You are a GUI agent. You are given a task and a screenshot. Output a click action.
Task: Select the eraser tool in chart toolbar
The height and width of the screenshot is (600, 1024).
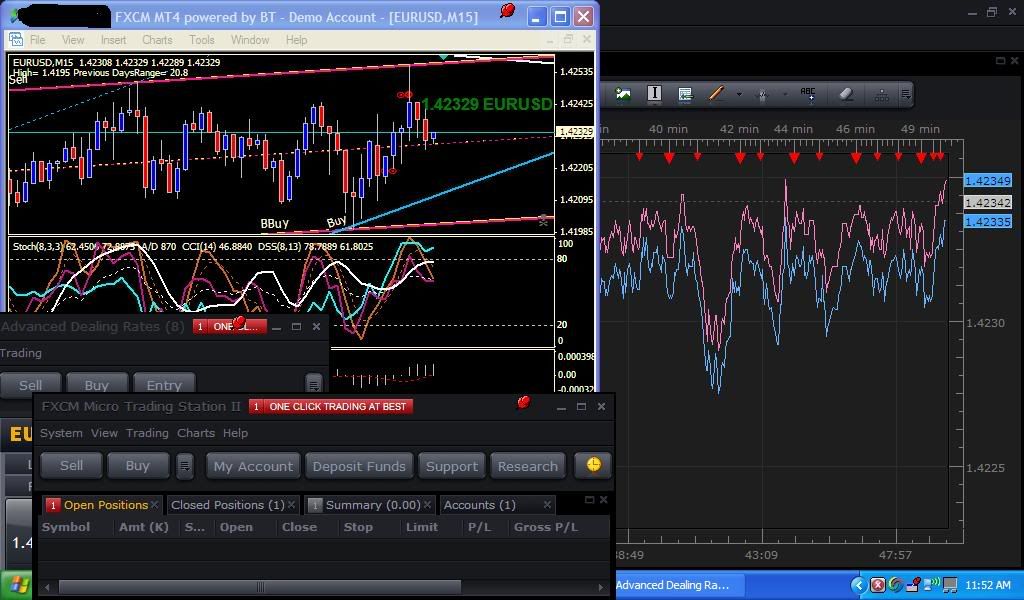coord(846,94)
